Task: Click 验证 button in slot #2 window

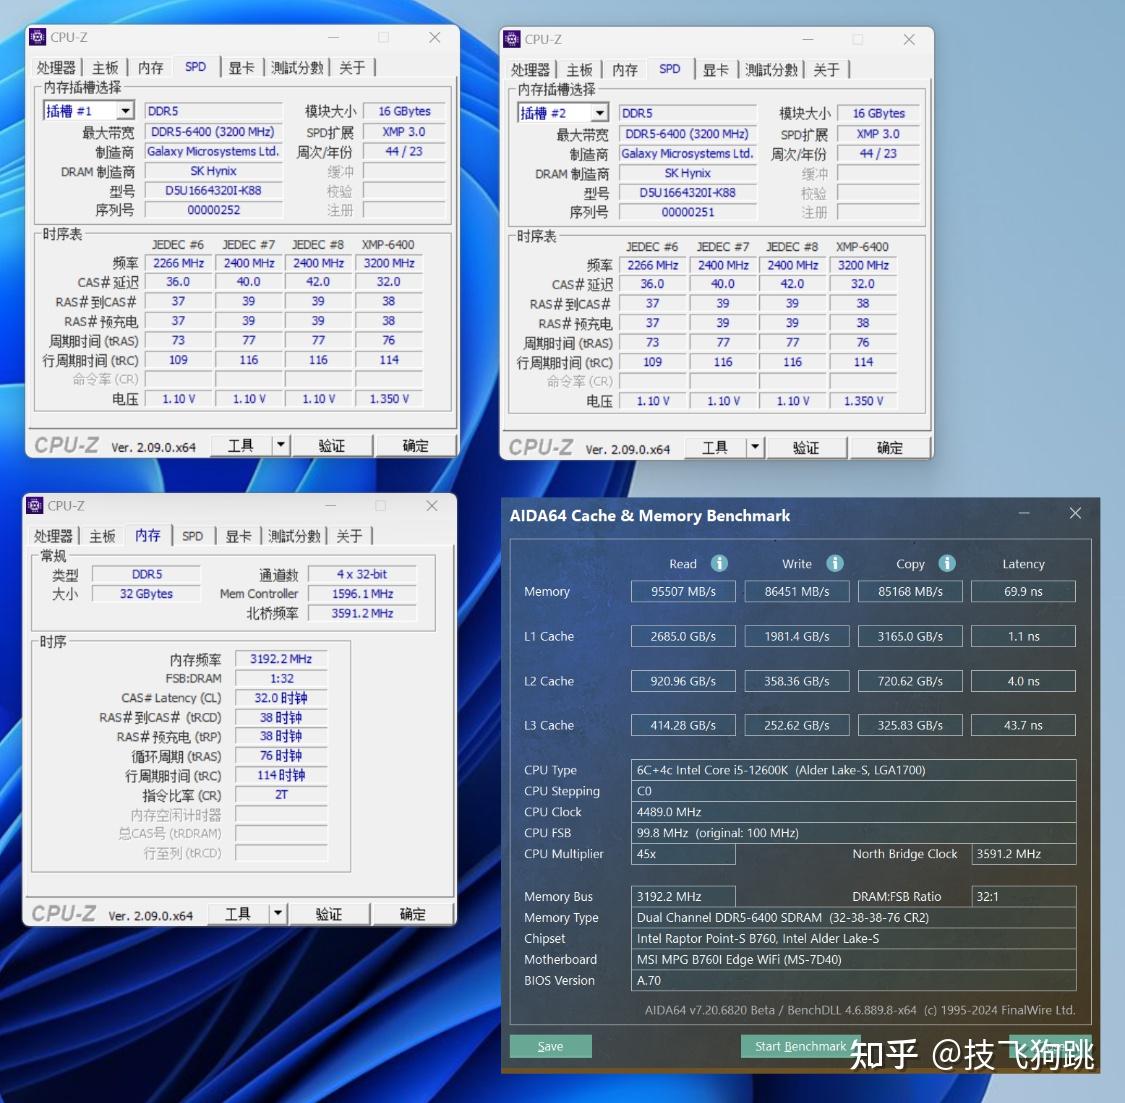Action: click(806, 448)
